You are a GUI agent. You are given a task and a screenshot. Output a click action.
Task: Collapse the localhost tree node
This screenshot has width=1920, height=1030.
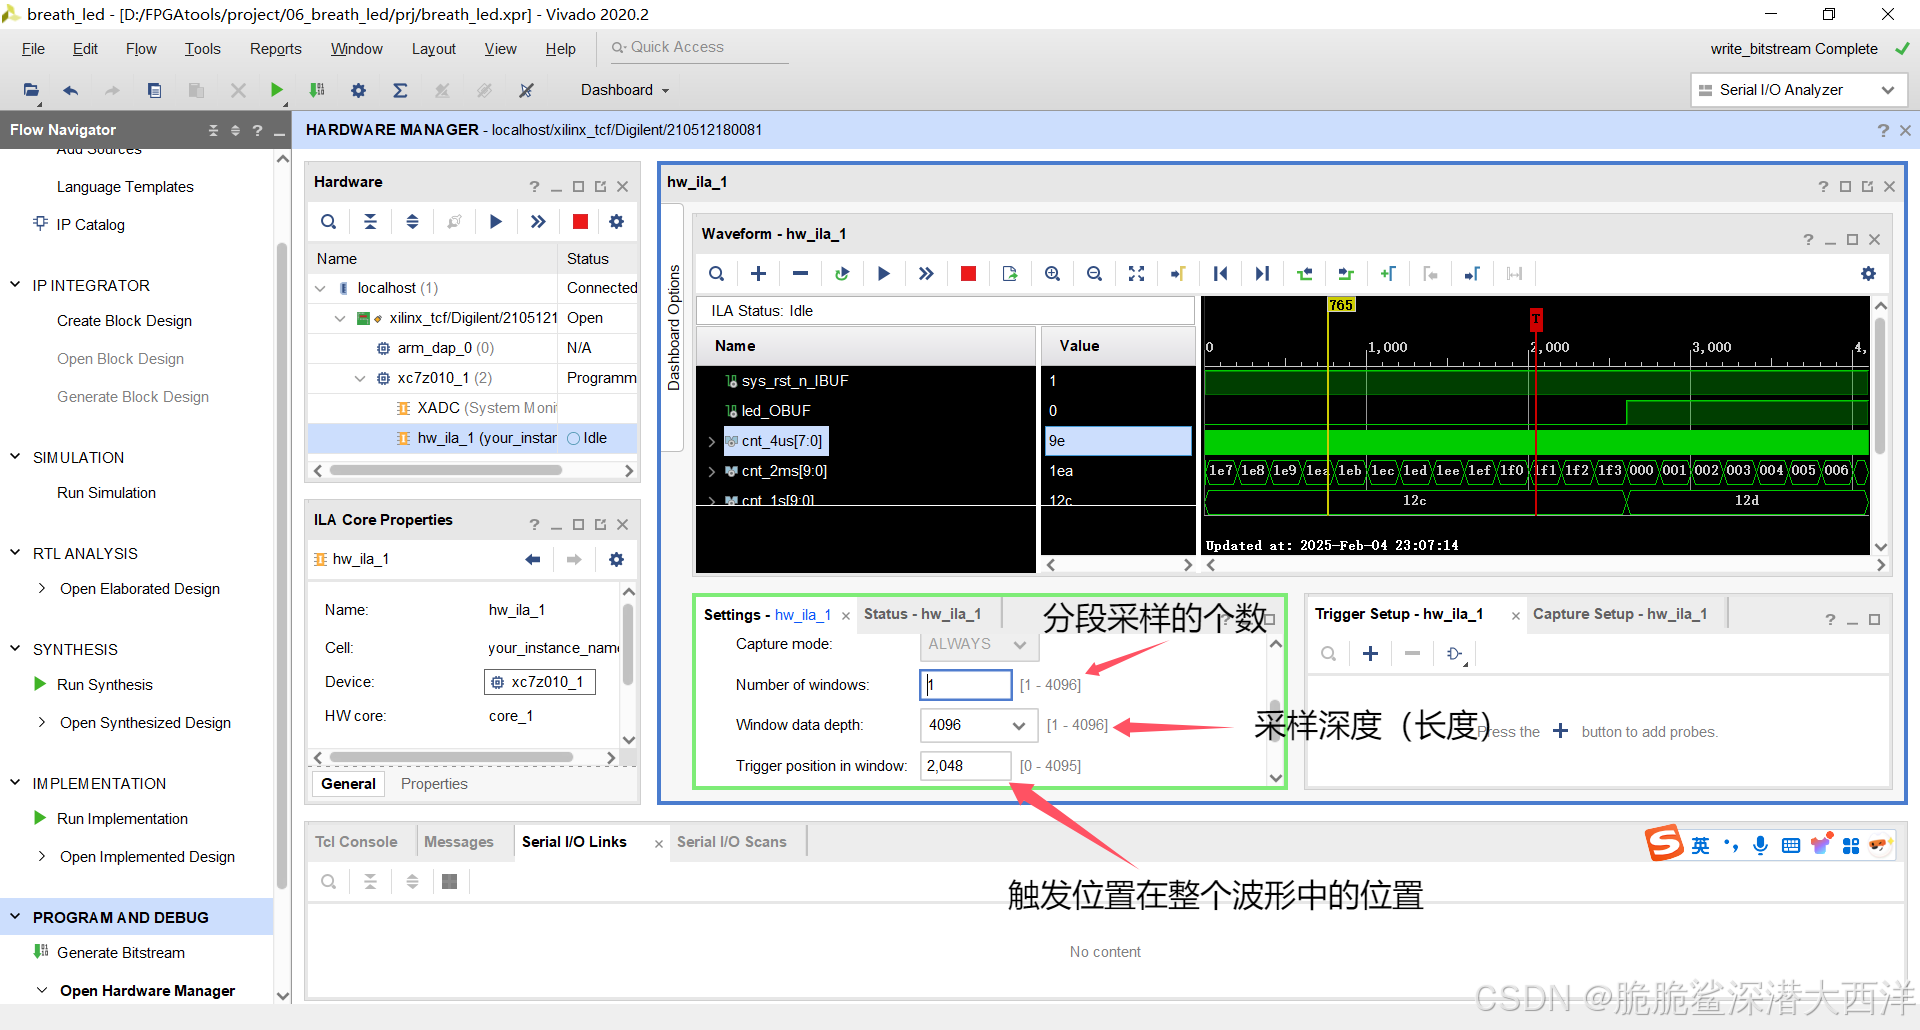pos(320,288)
